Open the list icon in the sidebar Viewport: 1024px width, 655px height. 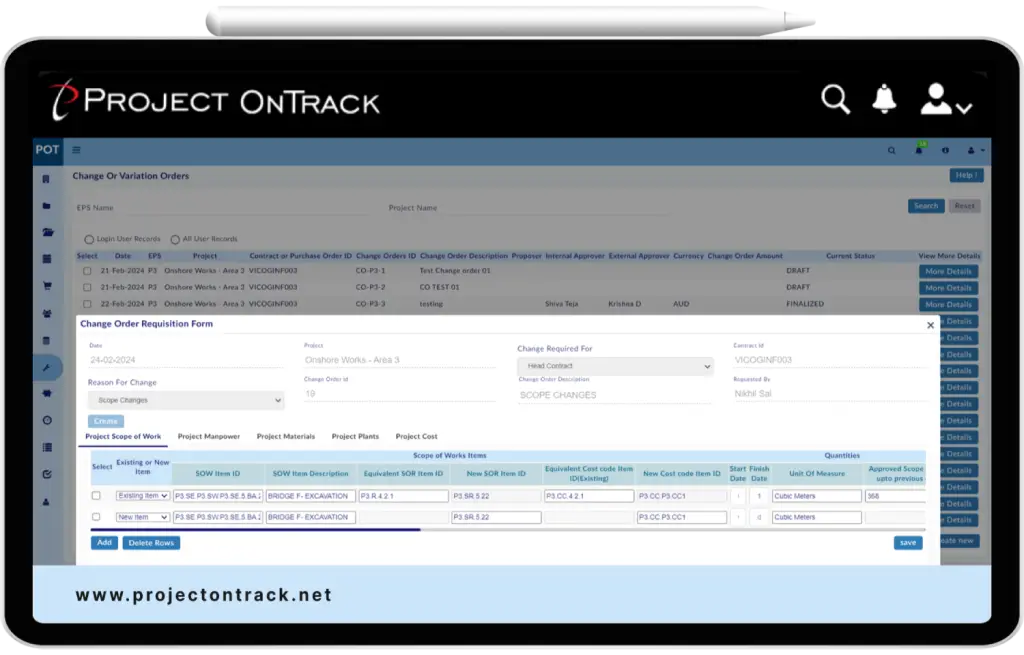(x=47, y=448)
